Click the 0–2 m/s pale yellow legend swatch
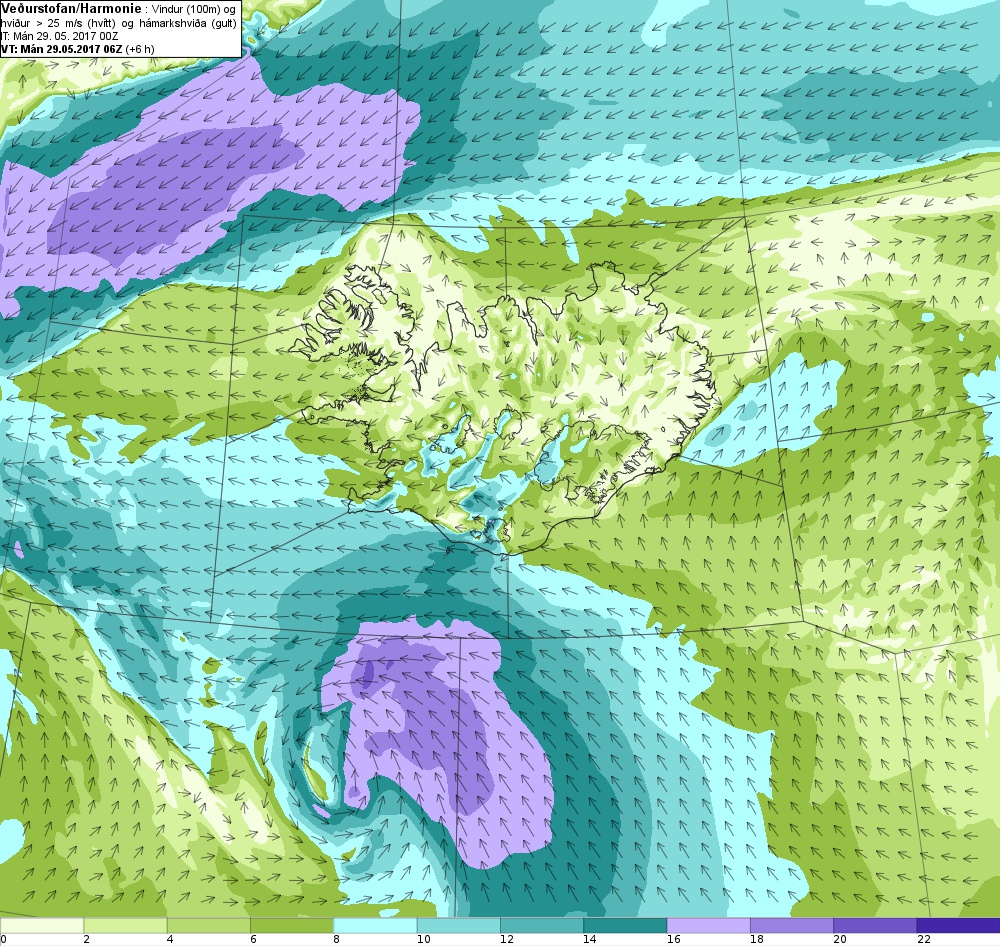1000x946 pixels. coord(41,925)
